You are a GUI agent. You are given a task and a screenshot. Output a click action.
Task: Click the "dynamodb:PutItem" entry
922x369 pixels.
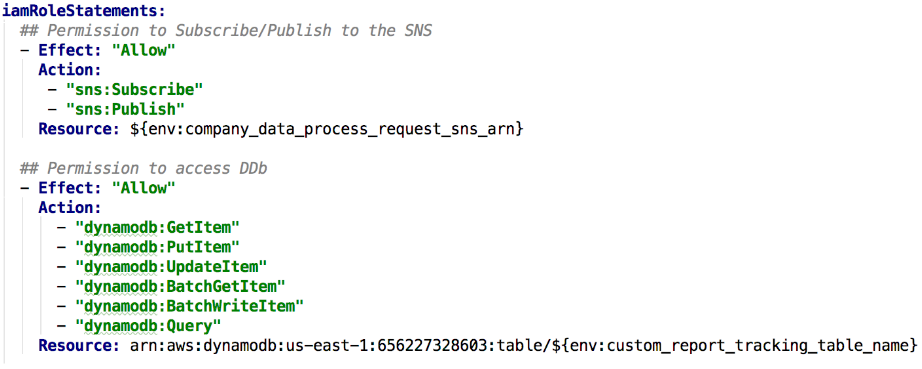click(158, 247)
